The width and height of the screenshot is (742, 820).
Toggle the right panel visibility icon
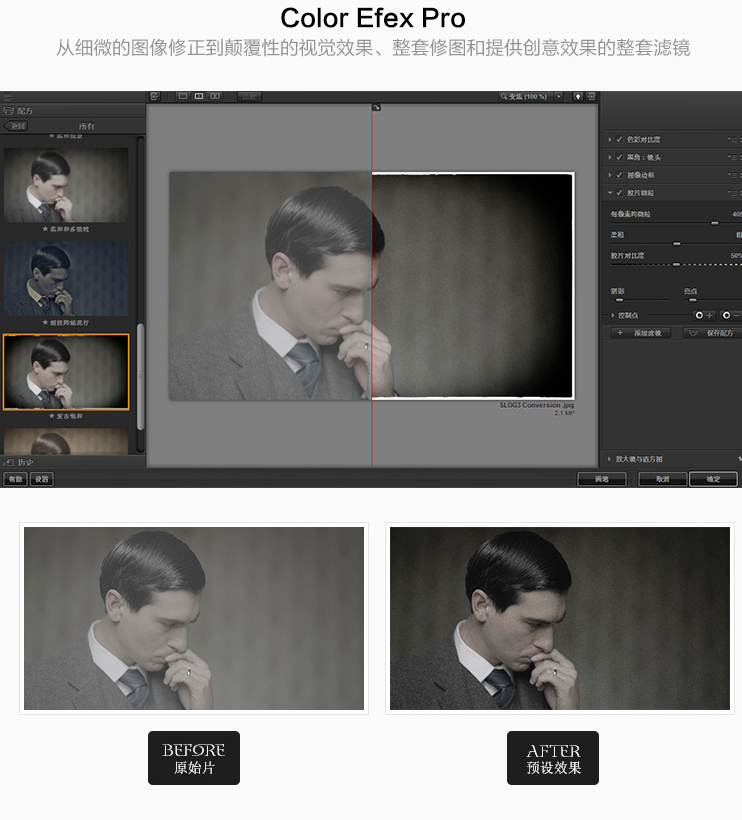(x=591, y=96)
